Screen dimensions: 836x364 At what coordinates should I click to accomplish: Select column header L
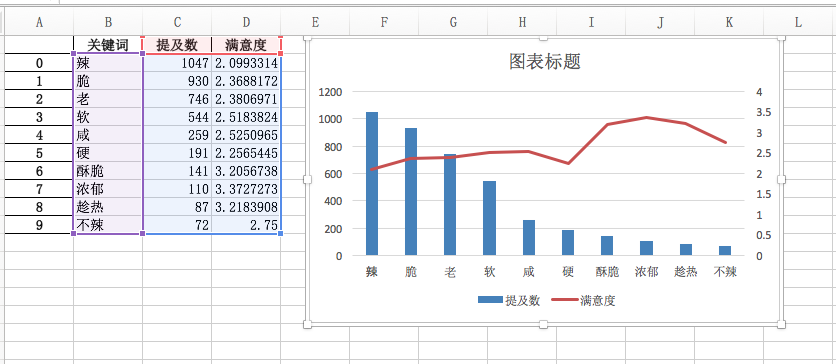[798, 22]
